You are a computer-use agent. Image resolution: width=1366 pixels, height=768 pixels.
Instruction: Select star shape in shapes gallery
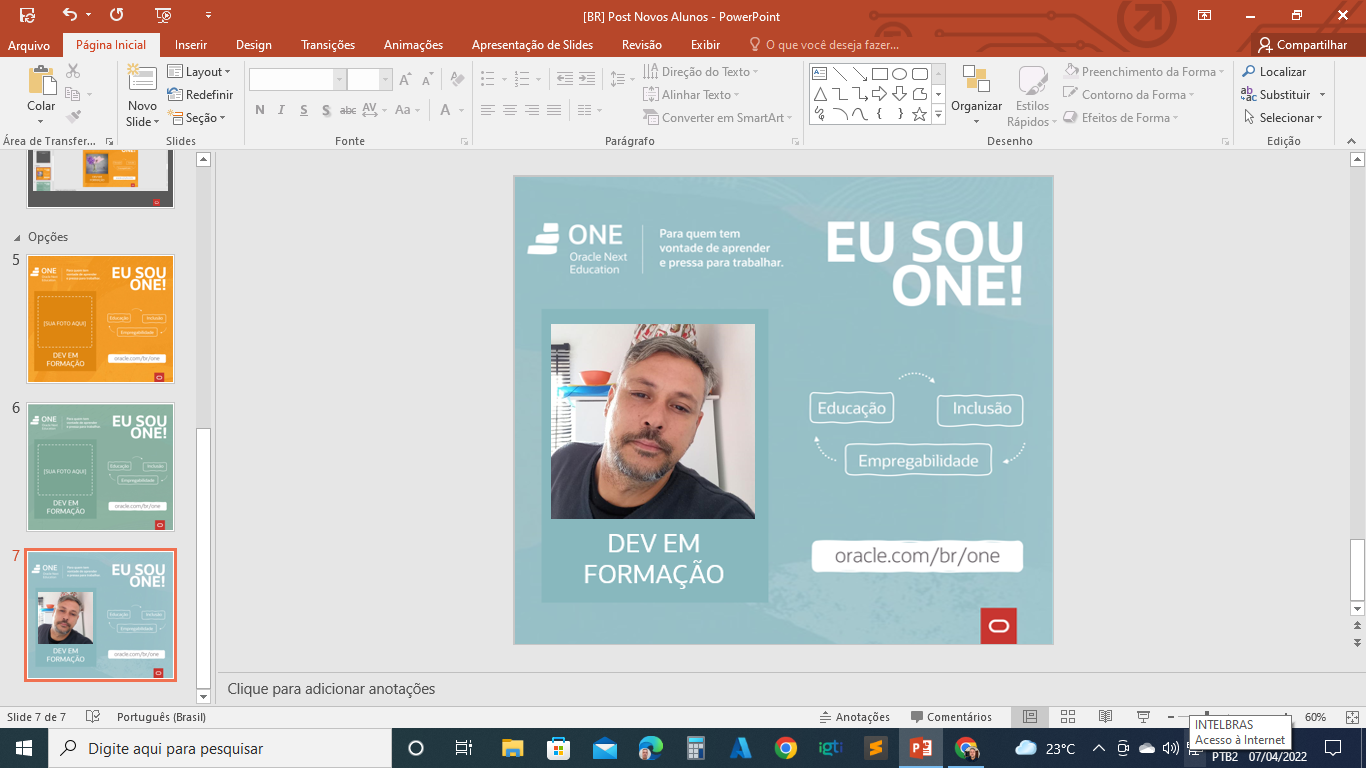point(919,114)
